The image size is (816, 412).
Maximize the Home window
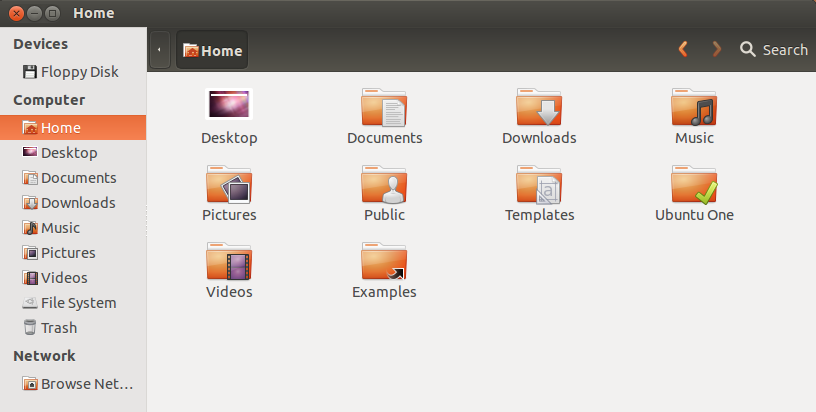(52, 13)
